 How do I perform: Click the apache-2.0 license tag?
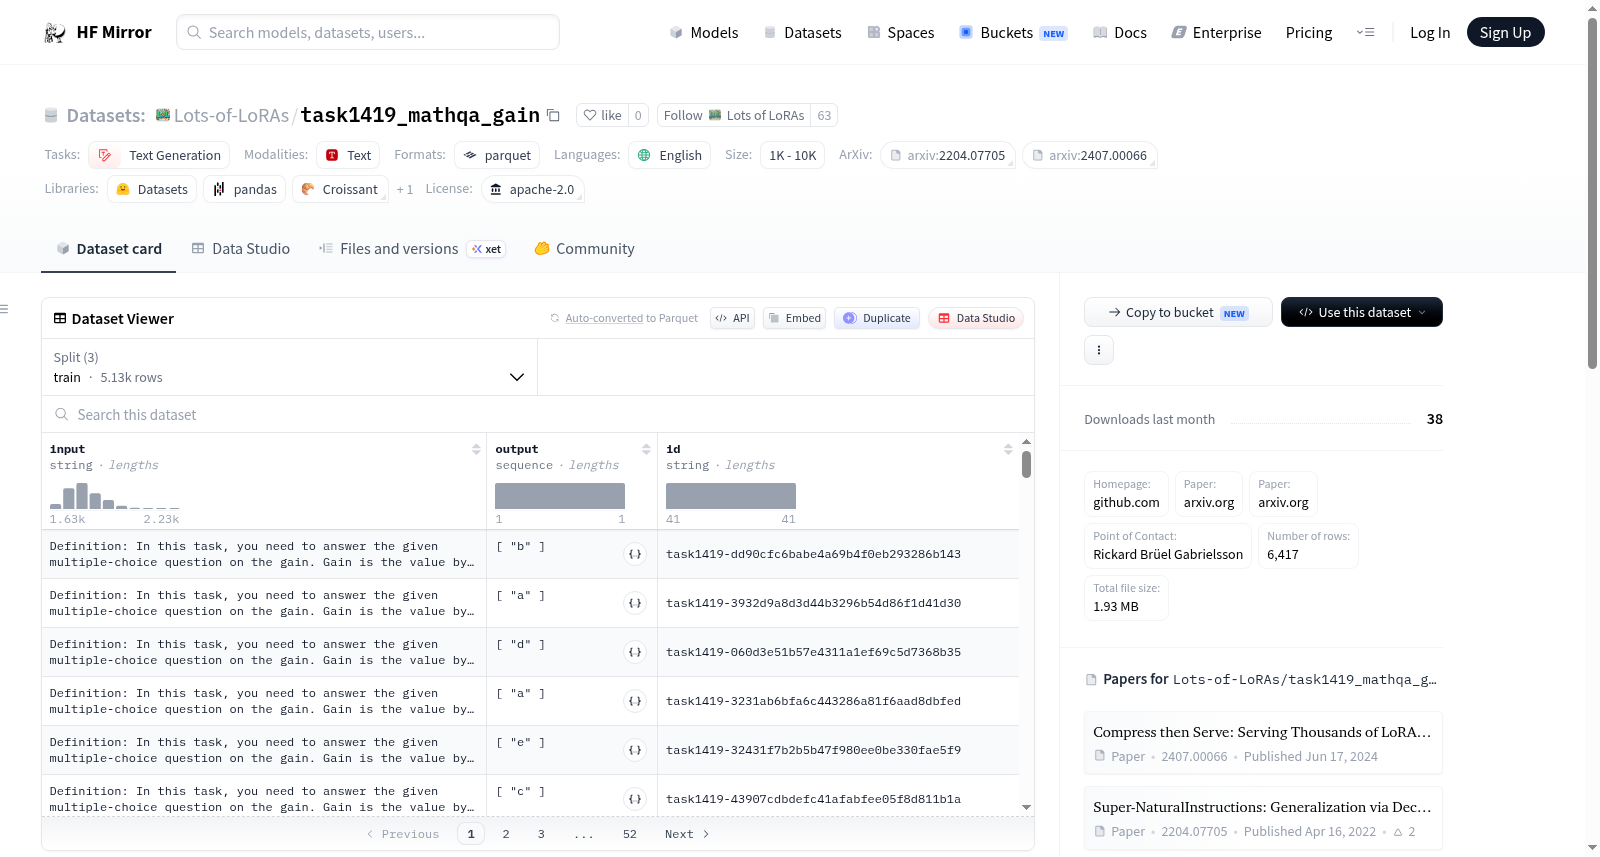click(x=532, y=189)
